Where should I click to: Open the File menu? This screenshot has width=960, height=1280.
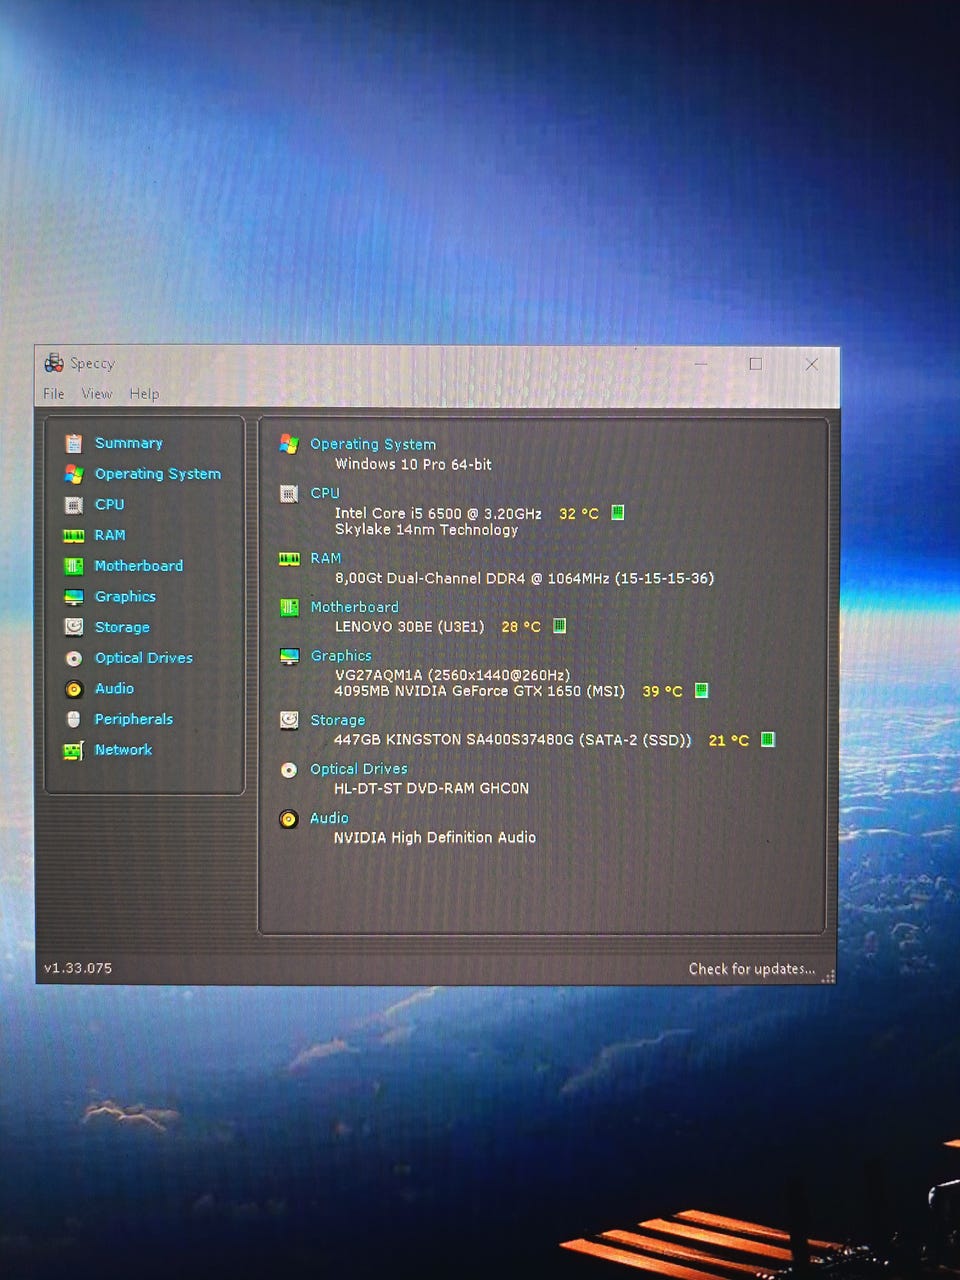click(x=54, y=394)
